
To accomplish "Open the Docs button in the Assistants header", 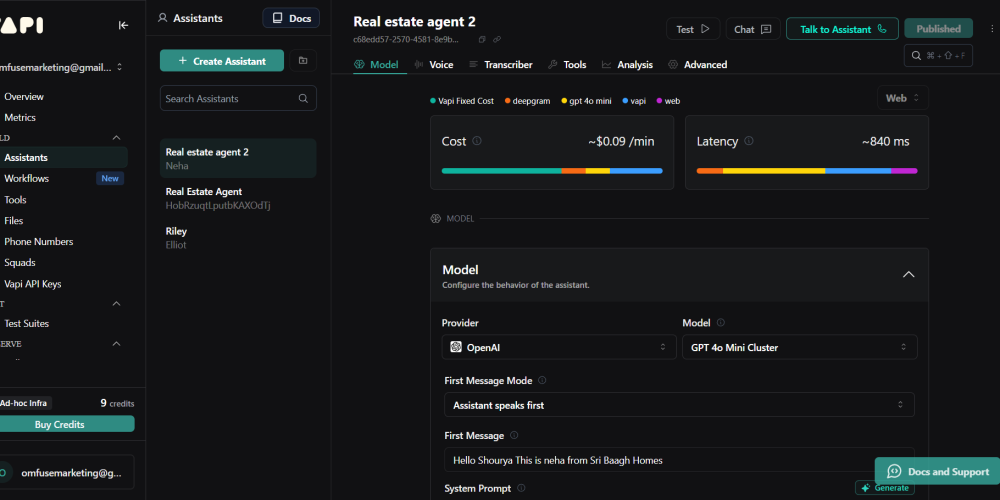I will click(291, 18).
